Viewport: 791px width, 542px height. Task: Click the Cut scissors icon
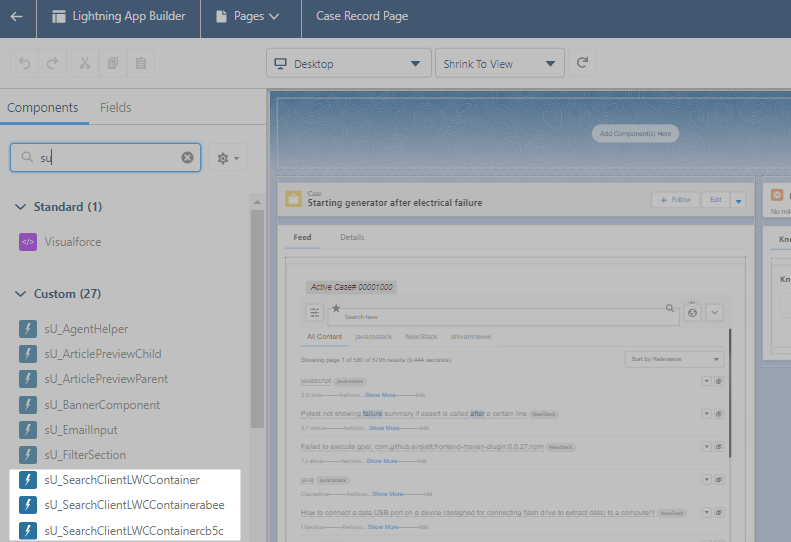click(x=85, y=63)
